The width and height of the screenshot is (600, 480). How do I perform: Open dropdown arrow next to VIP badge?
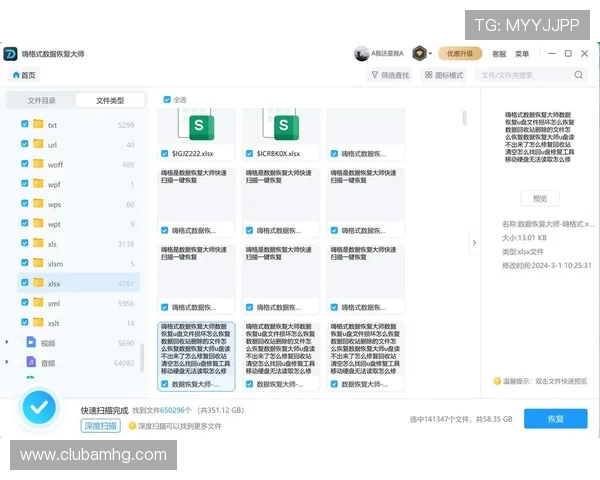click(430, 54)
